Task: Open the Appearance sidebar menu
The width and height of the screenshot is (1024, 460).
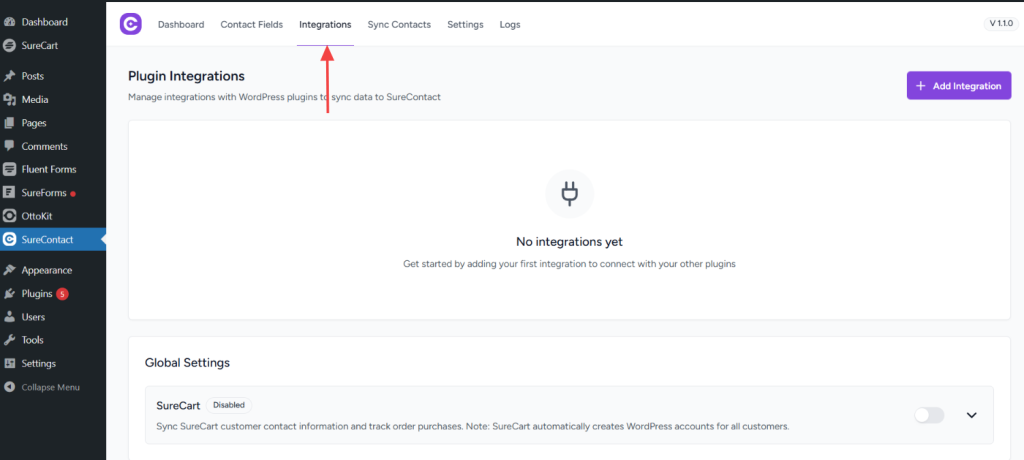Action: pyautogui.click(x=46, y=270)
